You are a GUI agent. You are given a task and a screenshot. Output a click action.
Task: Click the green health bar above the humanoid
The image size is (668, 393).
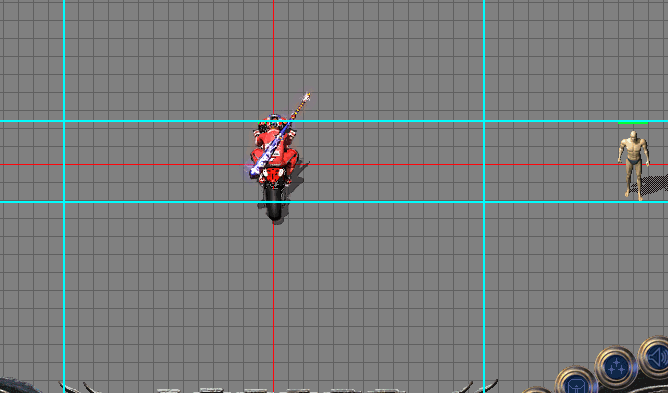pos(633,123)
